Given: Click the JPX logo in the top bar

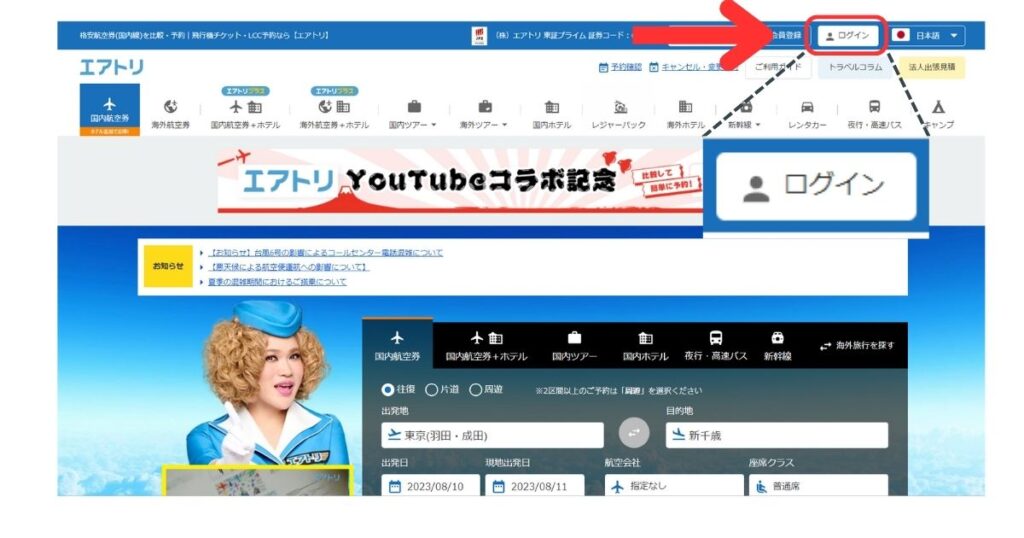Looking at the screenshot, I should 480,35.
